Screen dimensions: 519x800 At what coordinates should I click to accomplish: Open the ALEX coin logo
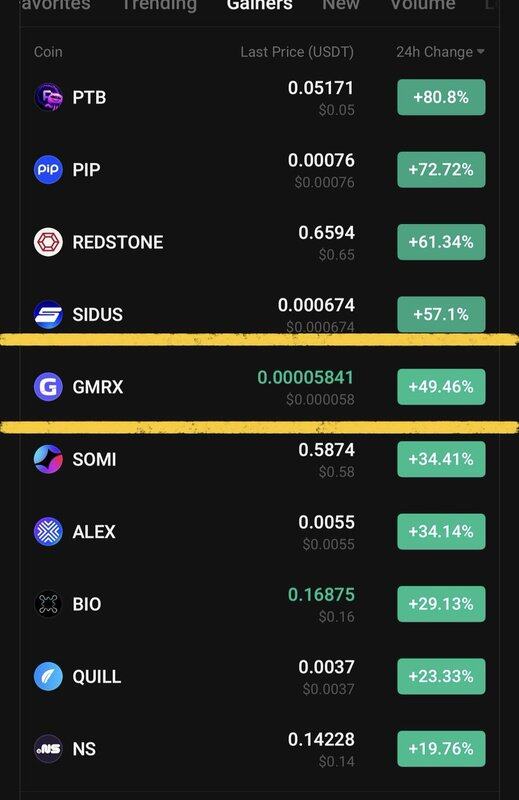tap(48, 532)
